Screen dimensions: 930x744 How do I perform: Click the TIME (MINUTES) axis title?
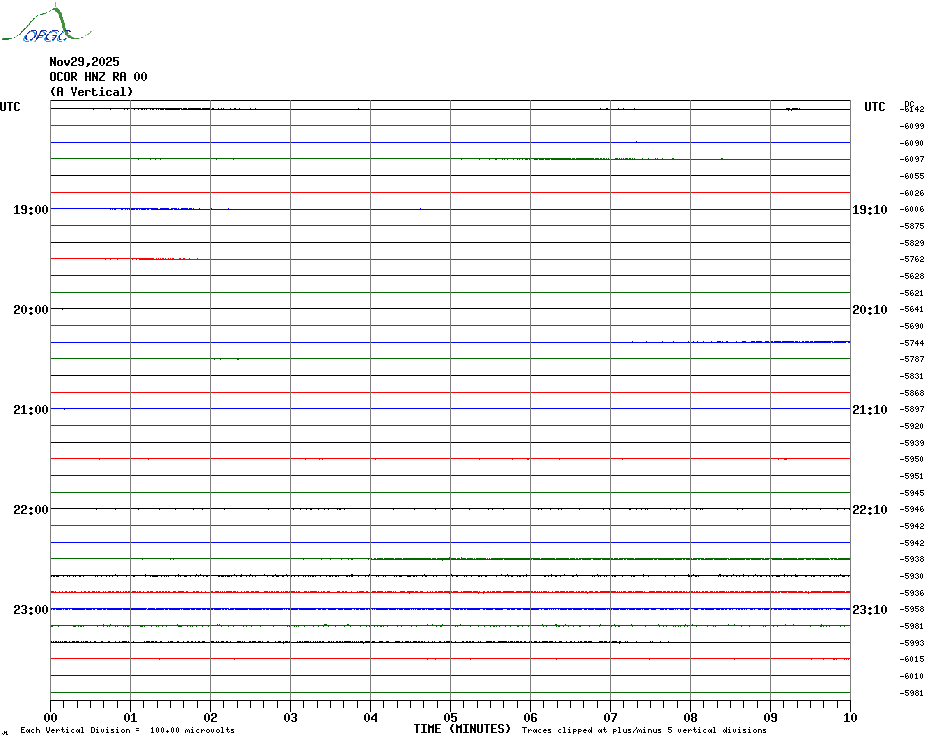pos(462,729)
